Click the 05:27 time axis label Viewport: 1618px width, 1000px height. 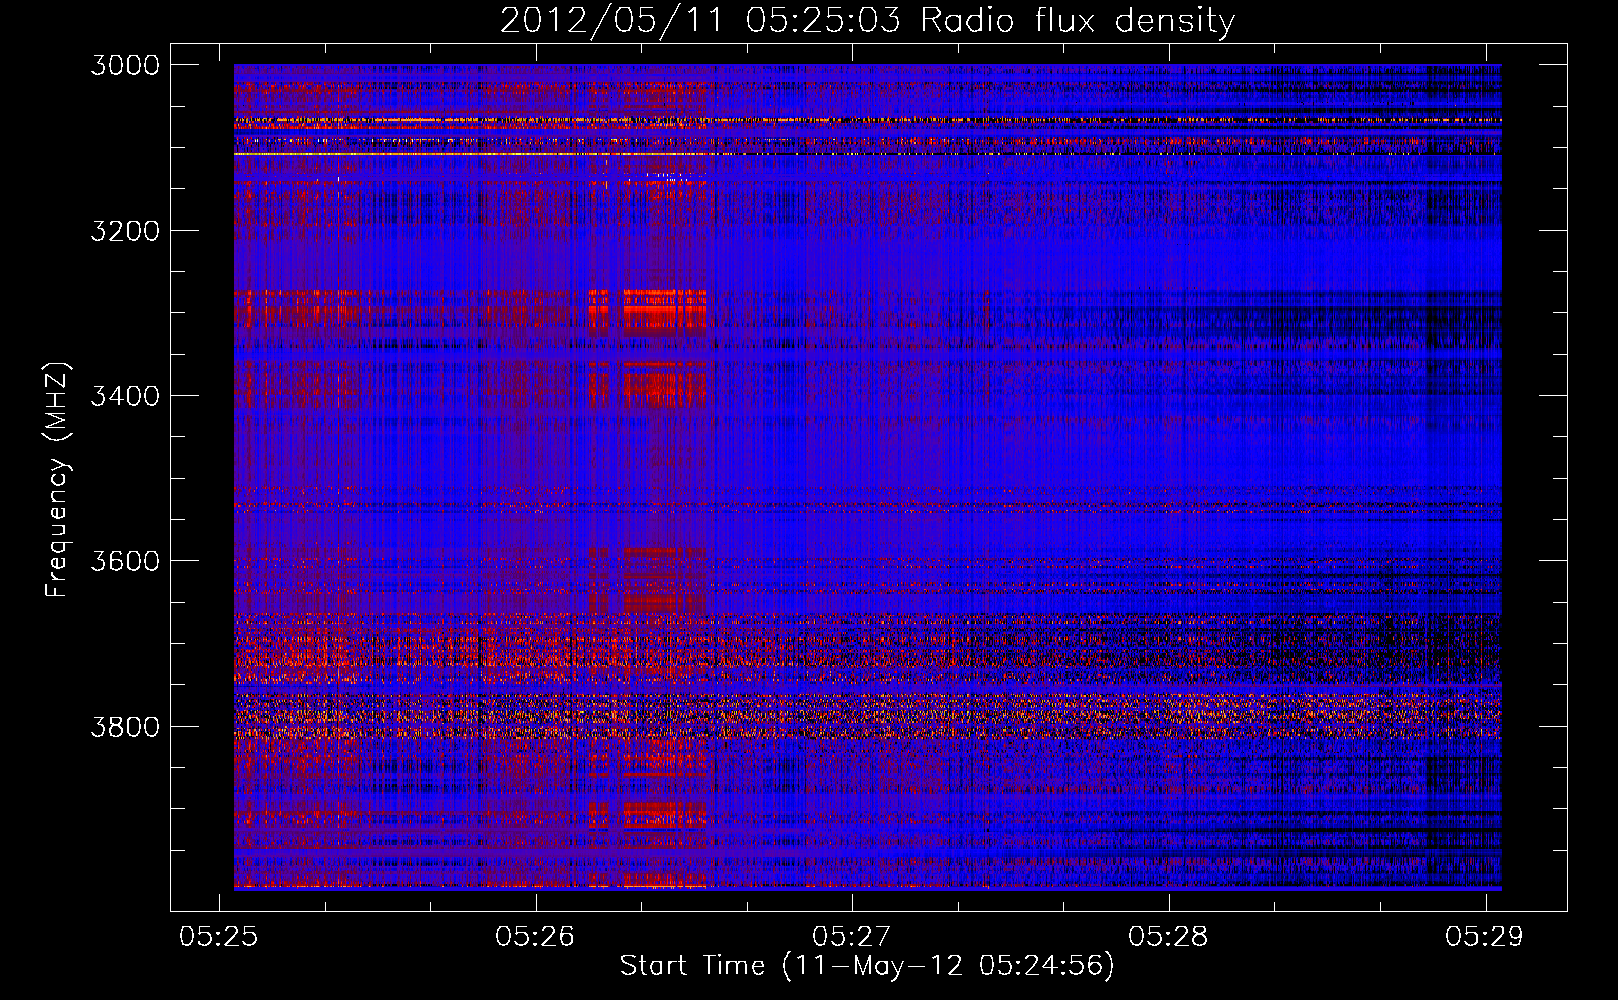851,936
